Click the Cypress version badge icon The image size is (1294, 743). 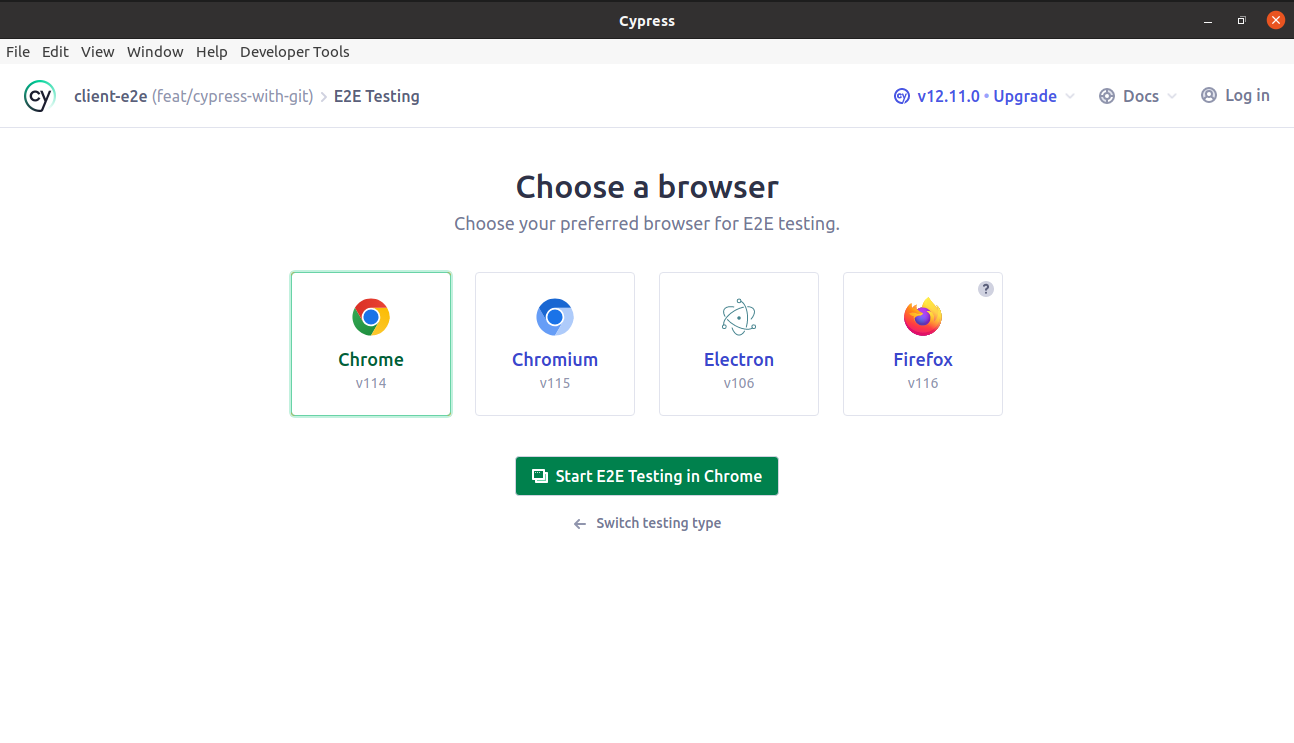point(899,95)
